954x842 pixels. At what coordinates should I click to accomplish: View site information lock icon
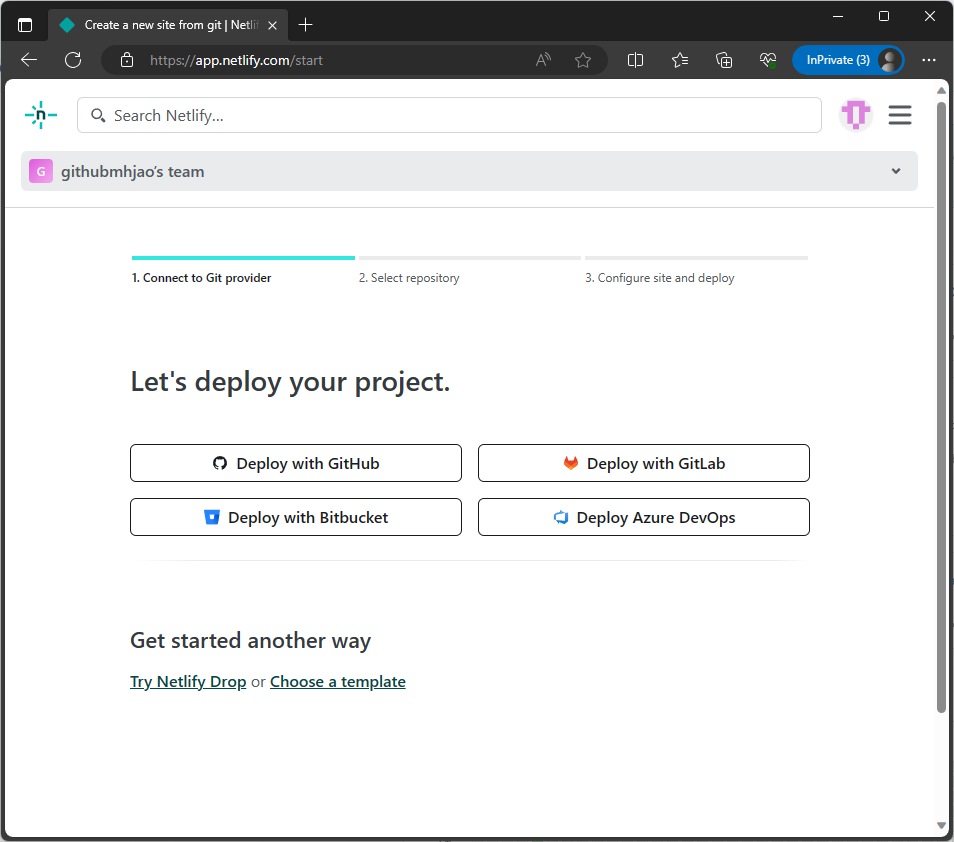[x=127, y=60]
